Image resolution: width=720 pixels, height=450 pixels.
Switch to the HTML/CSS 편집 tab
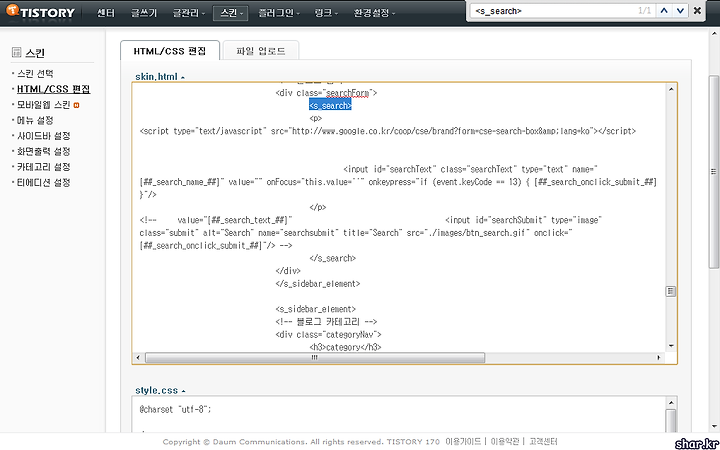(x=170, y=51)
